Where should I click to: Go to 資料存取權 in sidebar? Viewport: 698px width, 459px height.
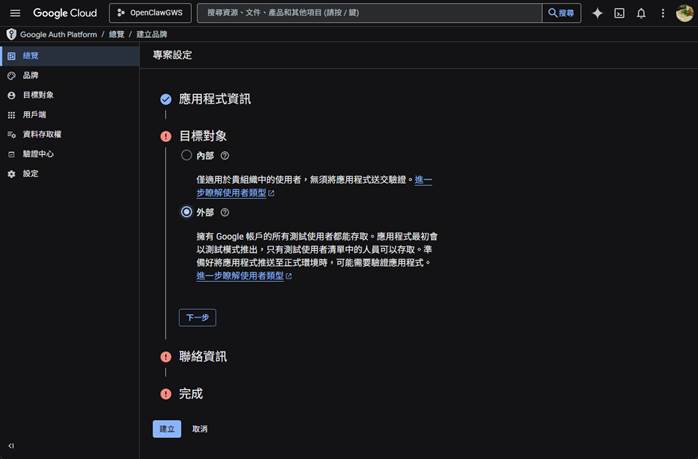click(x=42, y=134)
